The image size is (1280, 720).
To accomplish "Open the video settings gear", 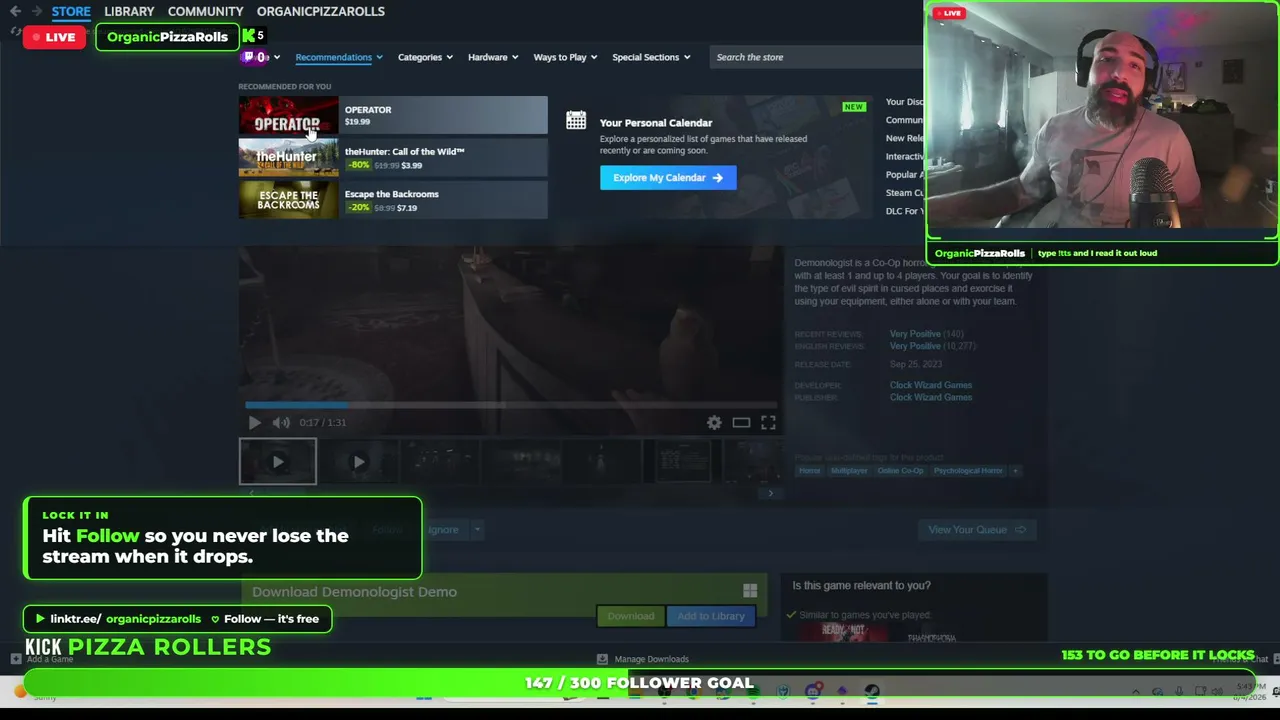I will (x=714, y=422).
